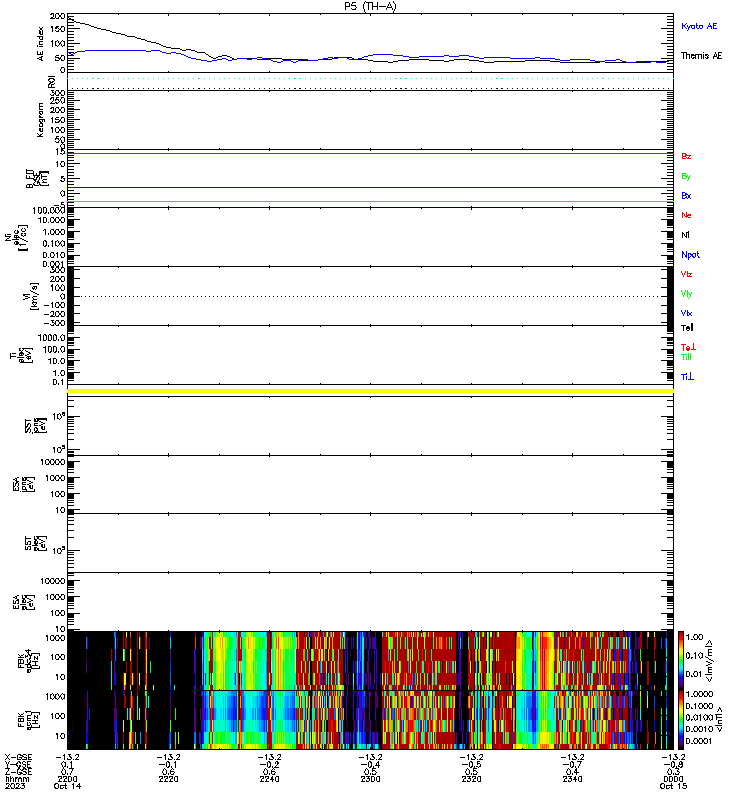750x800 pixels.
Task: Click the FBK scm1 magnetic field spectrogram
Action: coord(370,720)
